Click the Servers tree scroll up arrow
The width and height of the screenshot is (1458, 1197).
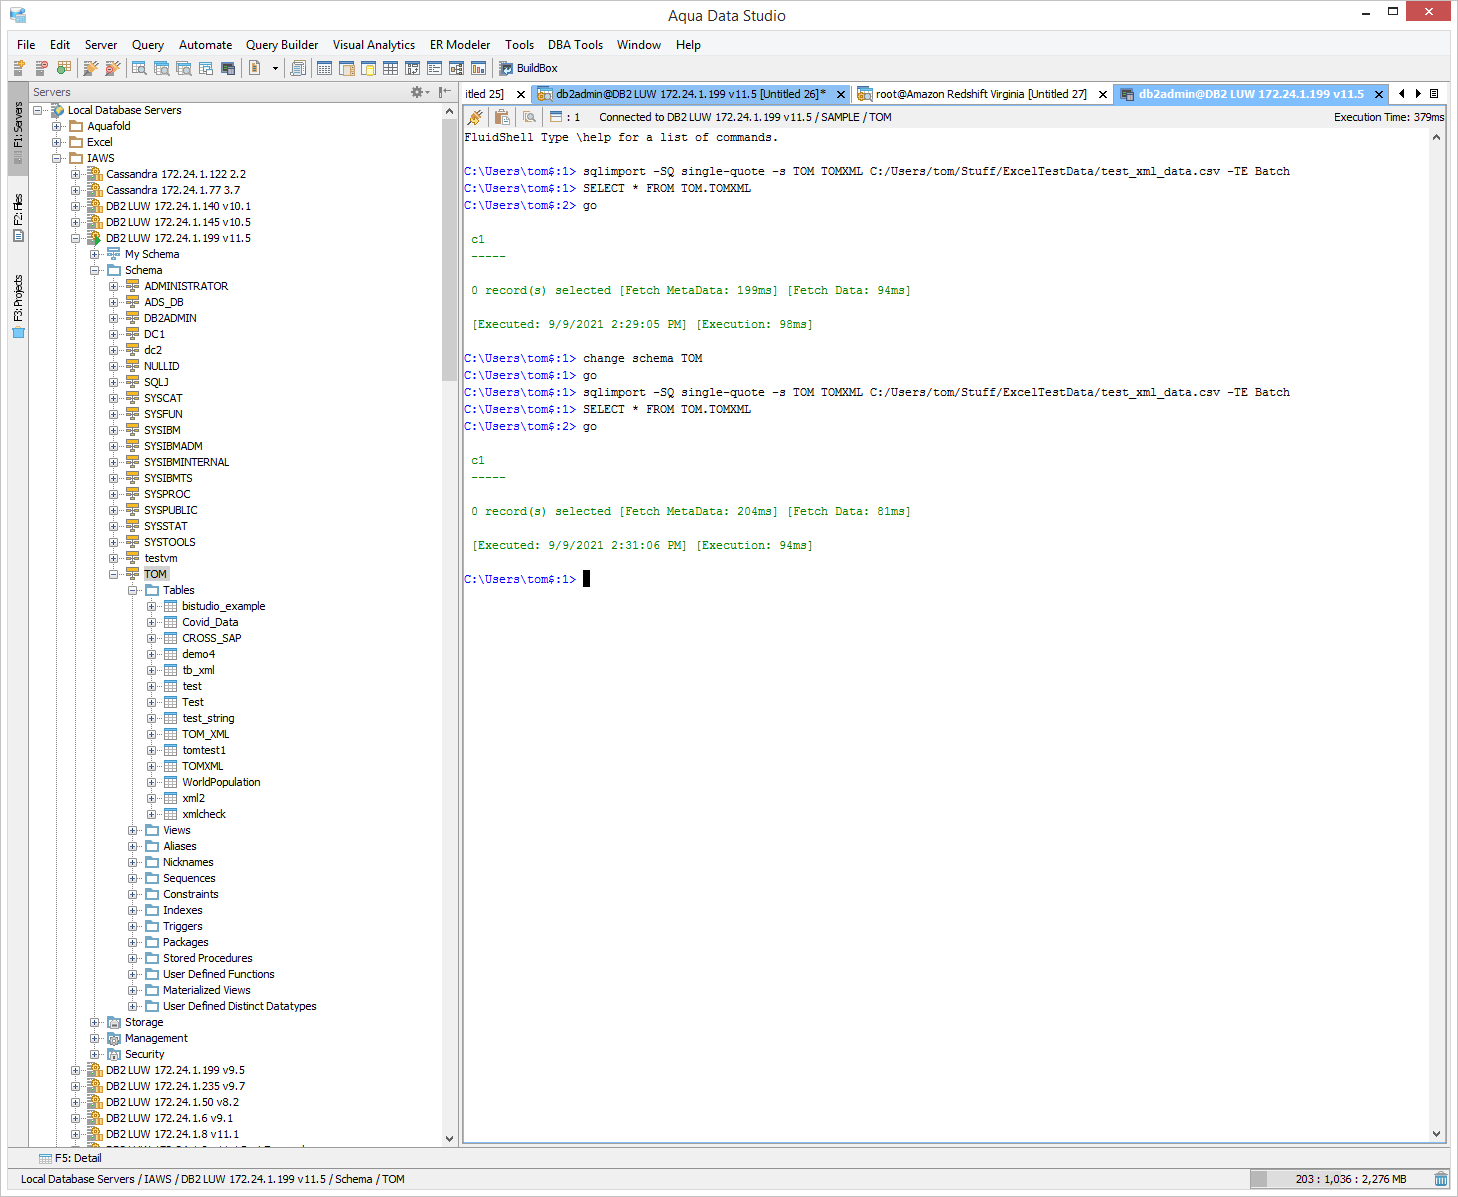coord(449,111)
